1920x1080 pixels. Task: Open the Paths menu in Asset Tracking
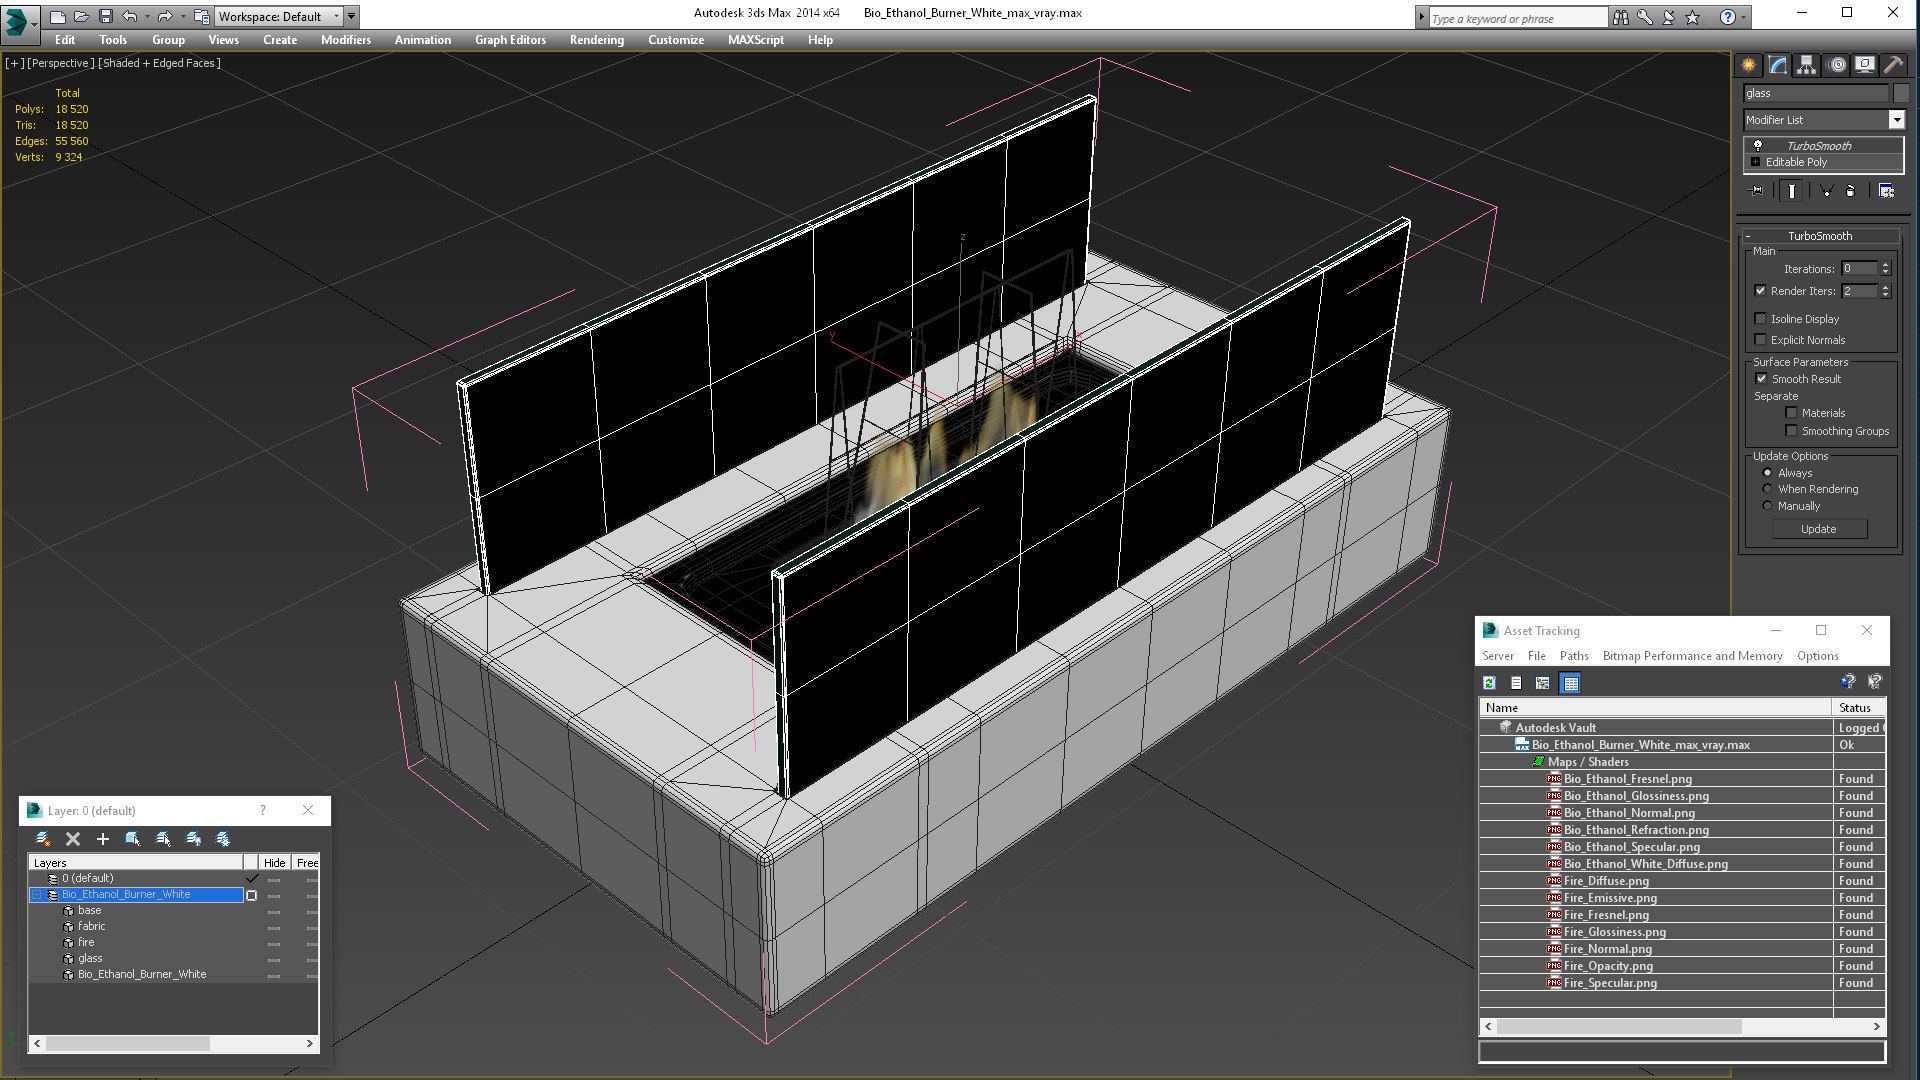tap(1574, 656)
